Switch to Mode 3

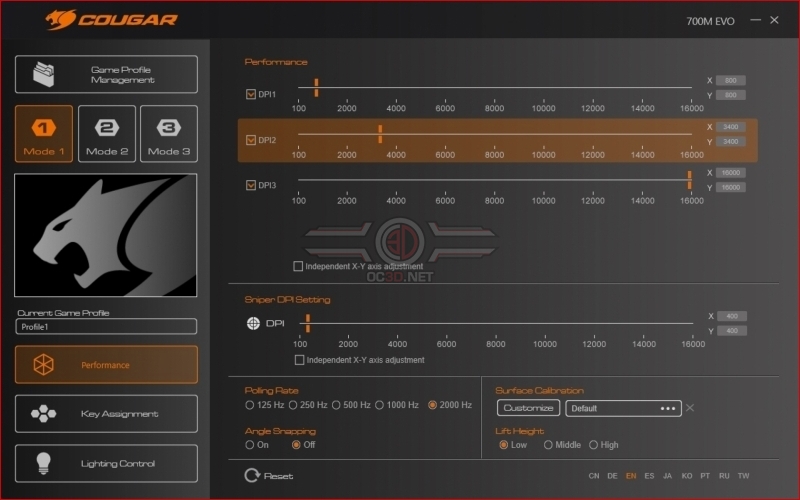169,134
